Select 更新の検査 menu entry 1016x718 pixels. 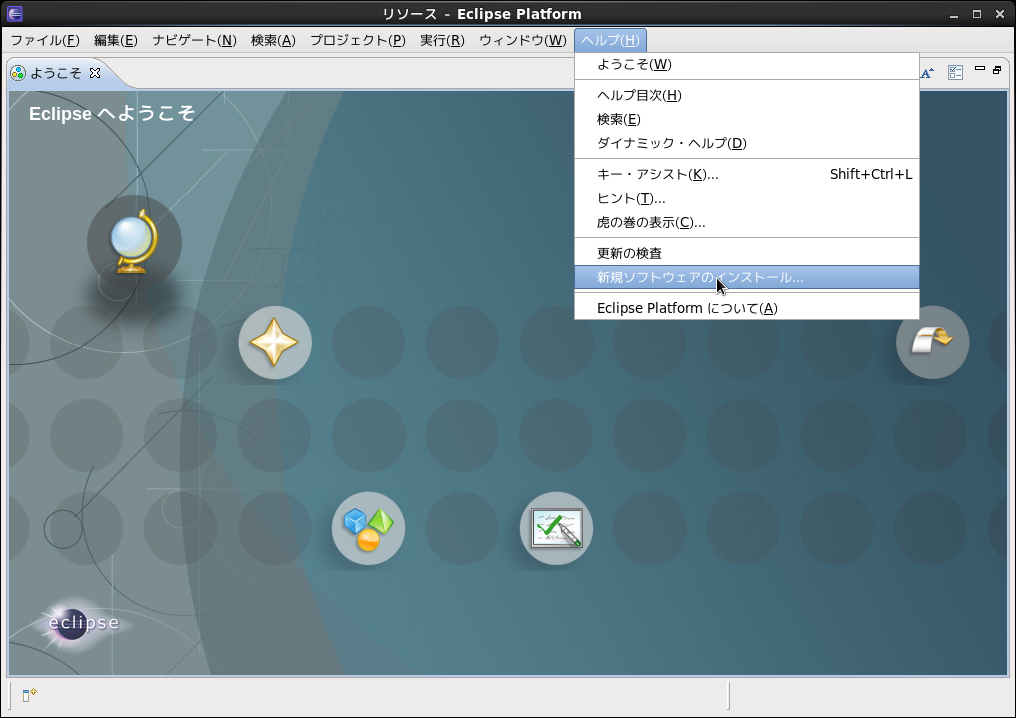coord(746,253)
